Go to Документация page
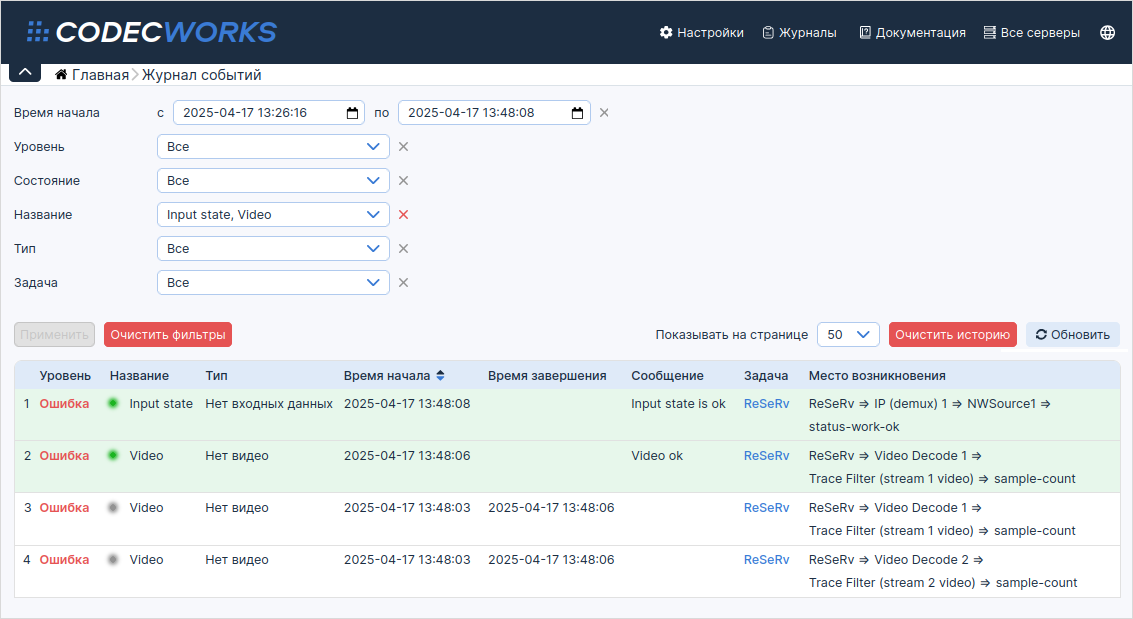This screenshot has width=1133, height=619. coord(912,32)
